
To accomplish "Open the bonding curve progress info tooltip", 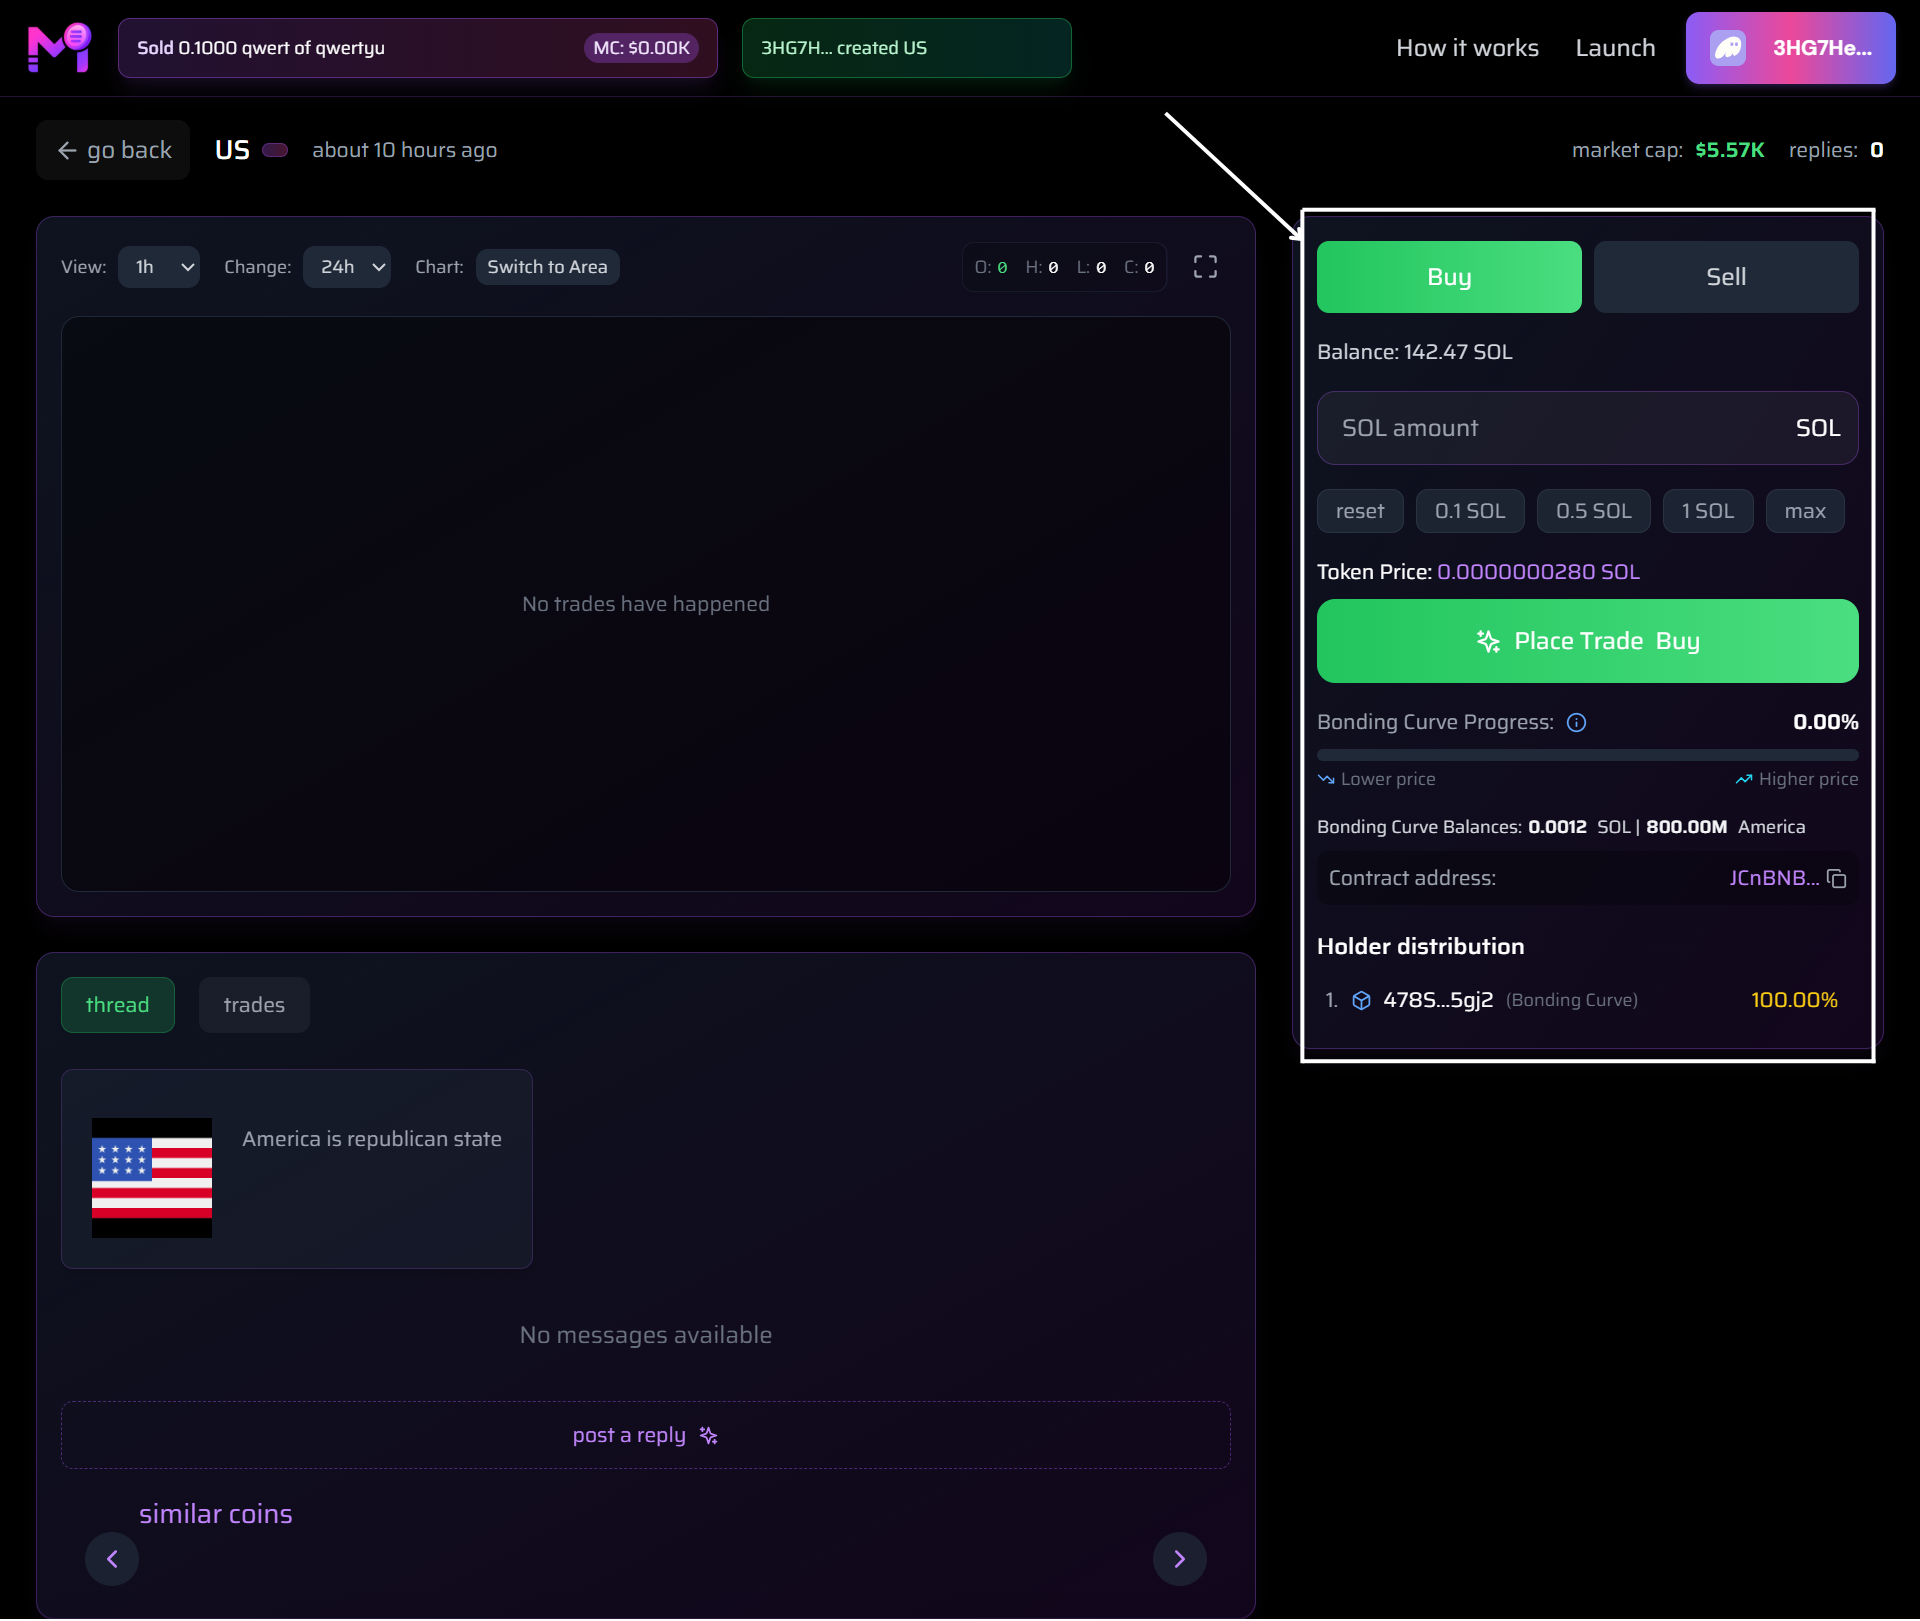I will pyautogui.click(x=1576, y=722).
